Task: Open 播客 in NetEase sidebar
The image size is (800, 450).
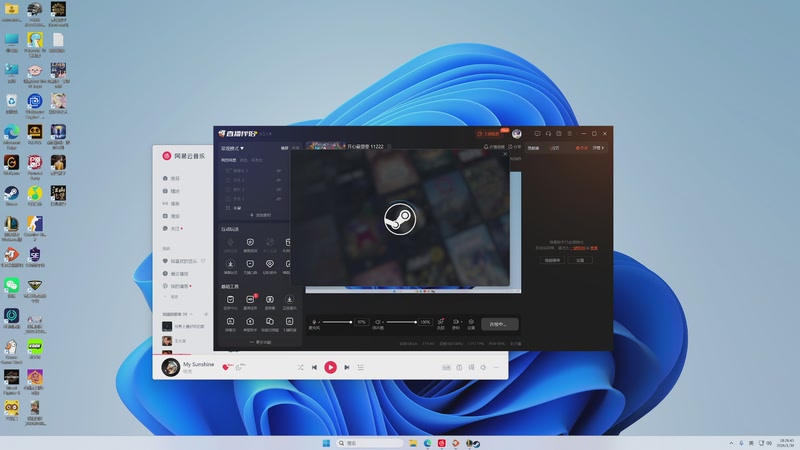Action: (171, 204)
